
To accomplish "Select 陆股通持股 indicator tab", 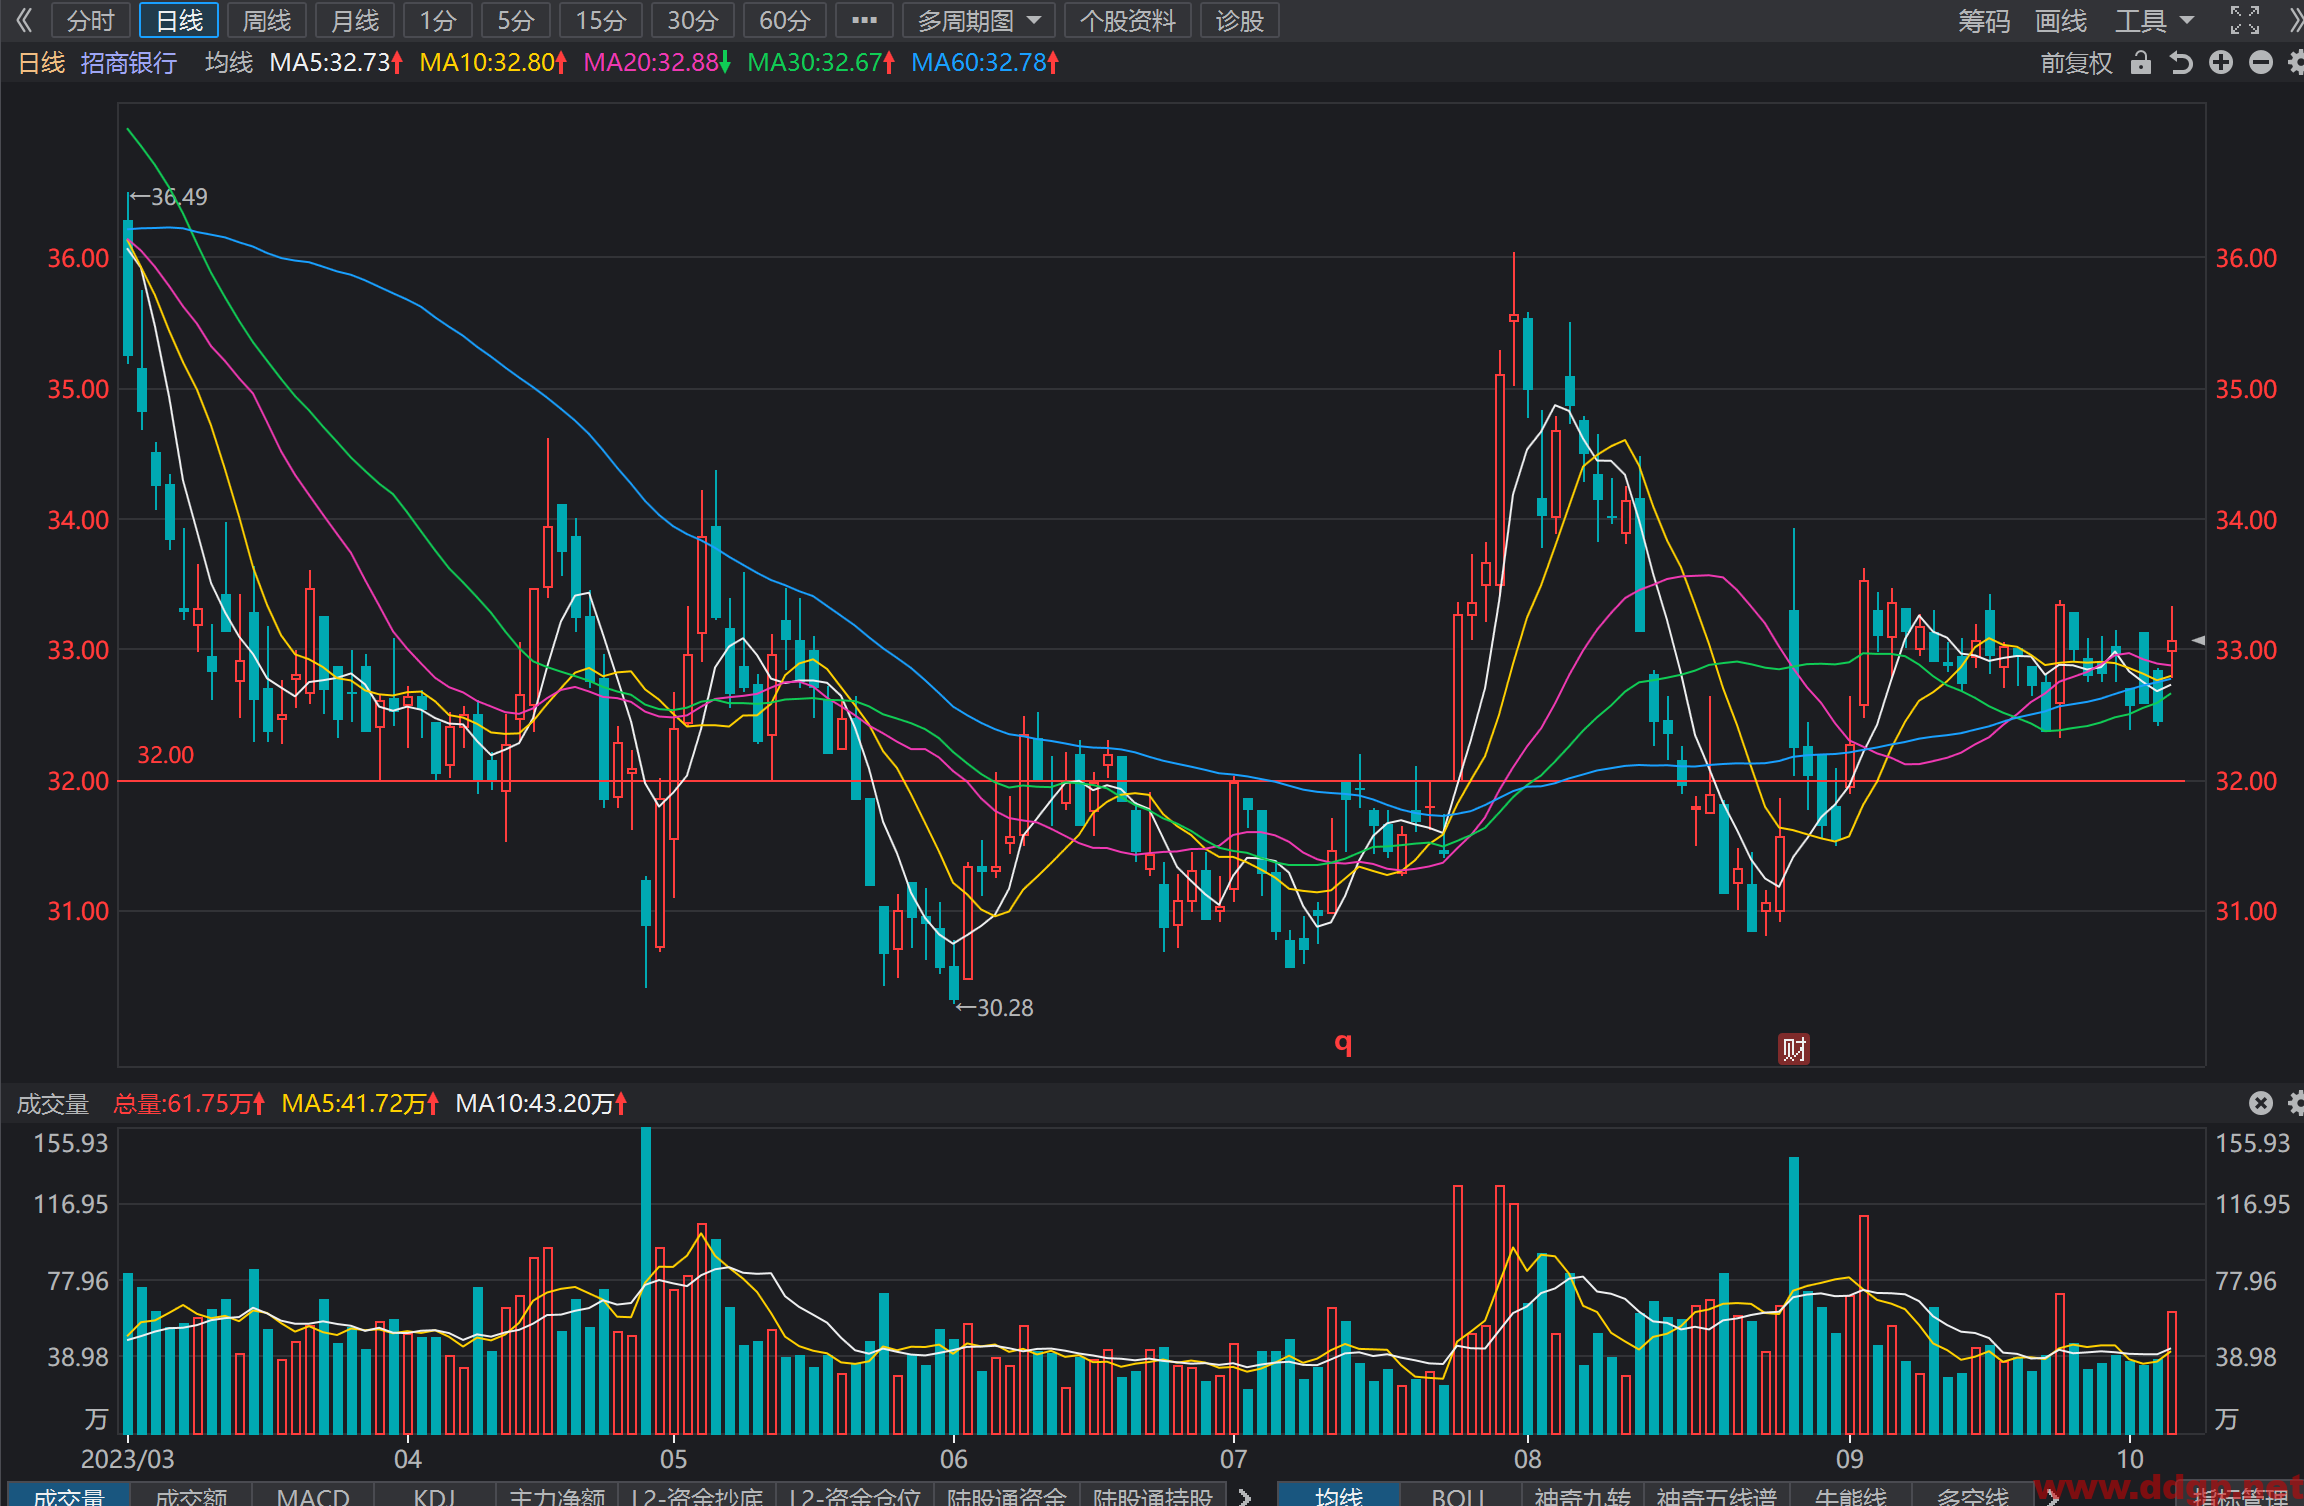I will [x=1153, y=1495].
